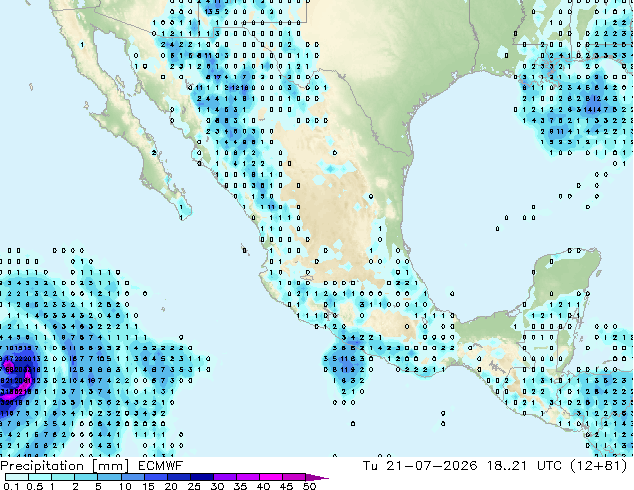Viewport: 634px width, 490px height.
Task: Click legend tick label "20"
Action: tap(171, 486)
